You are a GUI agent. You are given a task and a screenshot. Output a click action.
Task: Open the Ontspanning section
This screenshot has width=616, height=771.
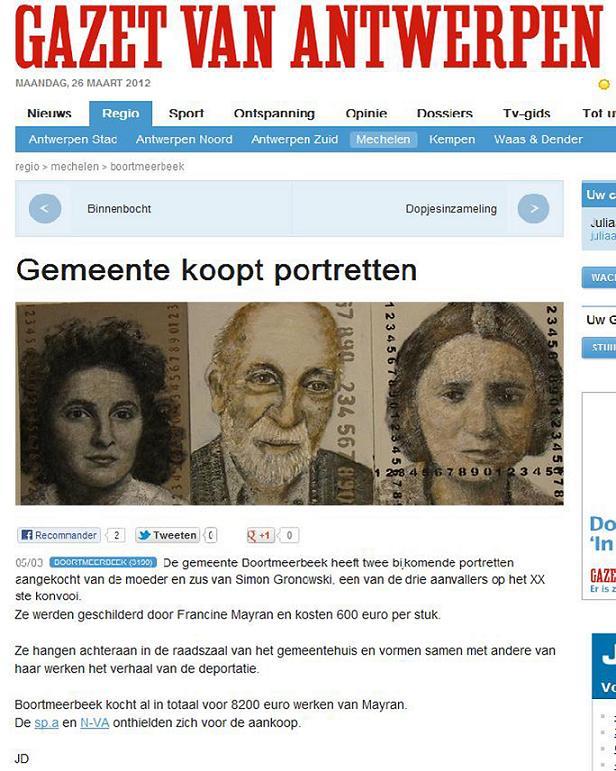click(x=274, y=114)
